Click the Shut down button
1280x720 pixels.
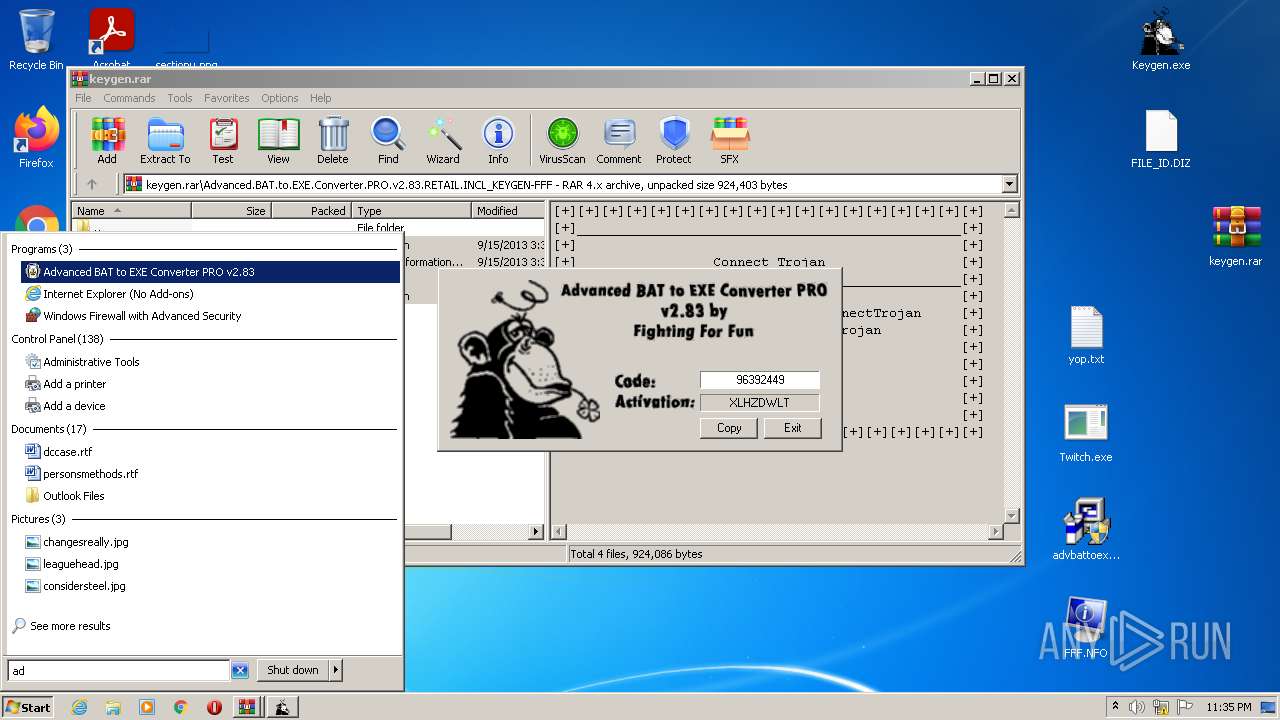point(293,670)
